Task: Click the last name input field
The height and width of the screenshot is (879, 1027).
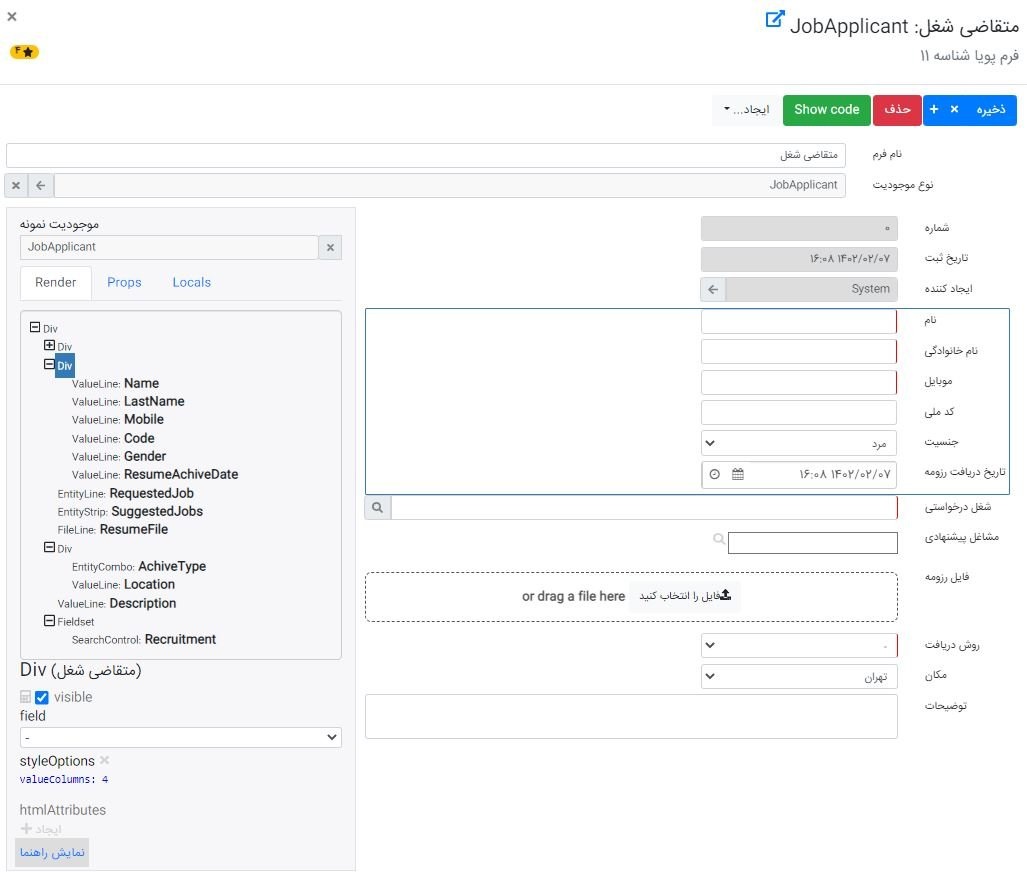Action: pyautogui.click(x=798, y=352)
